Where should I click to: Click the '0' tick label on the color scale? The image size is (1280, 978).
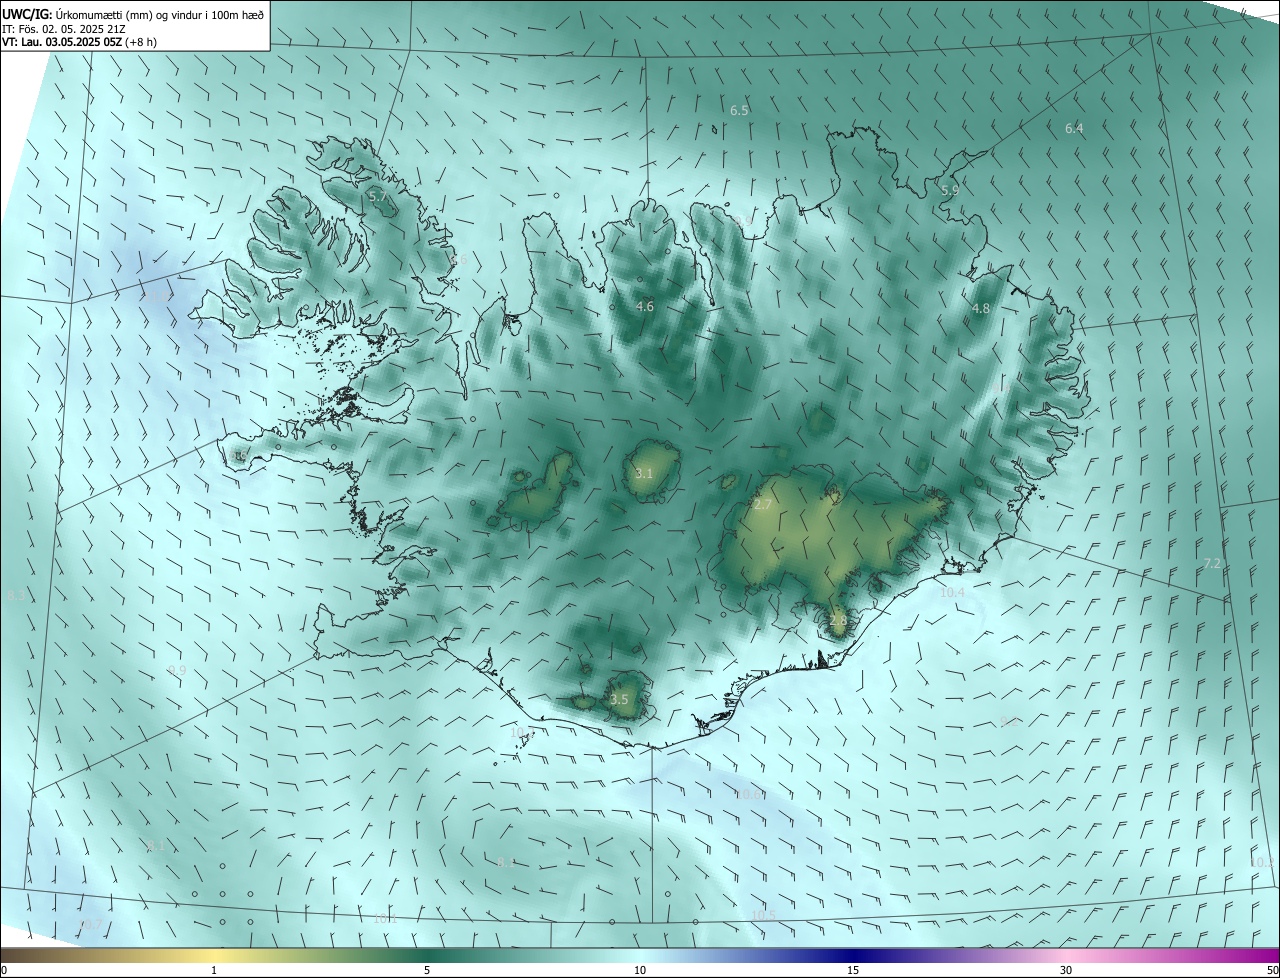pos(4,970)
